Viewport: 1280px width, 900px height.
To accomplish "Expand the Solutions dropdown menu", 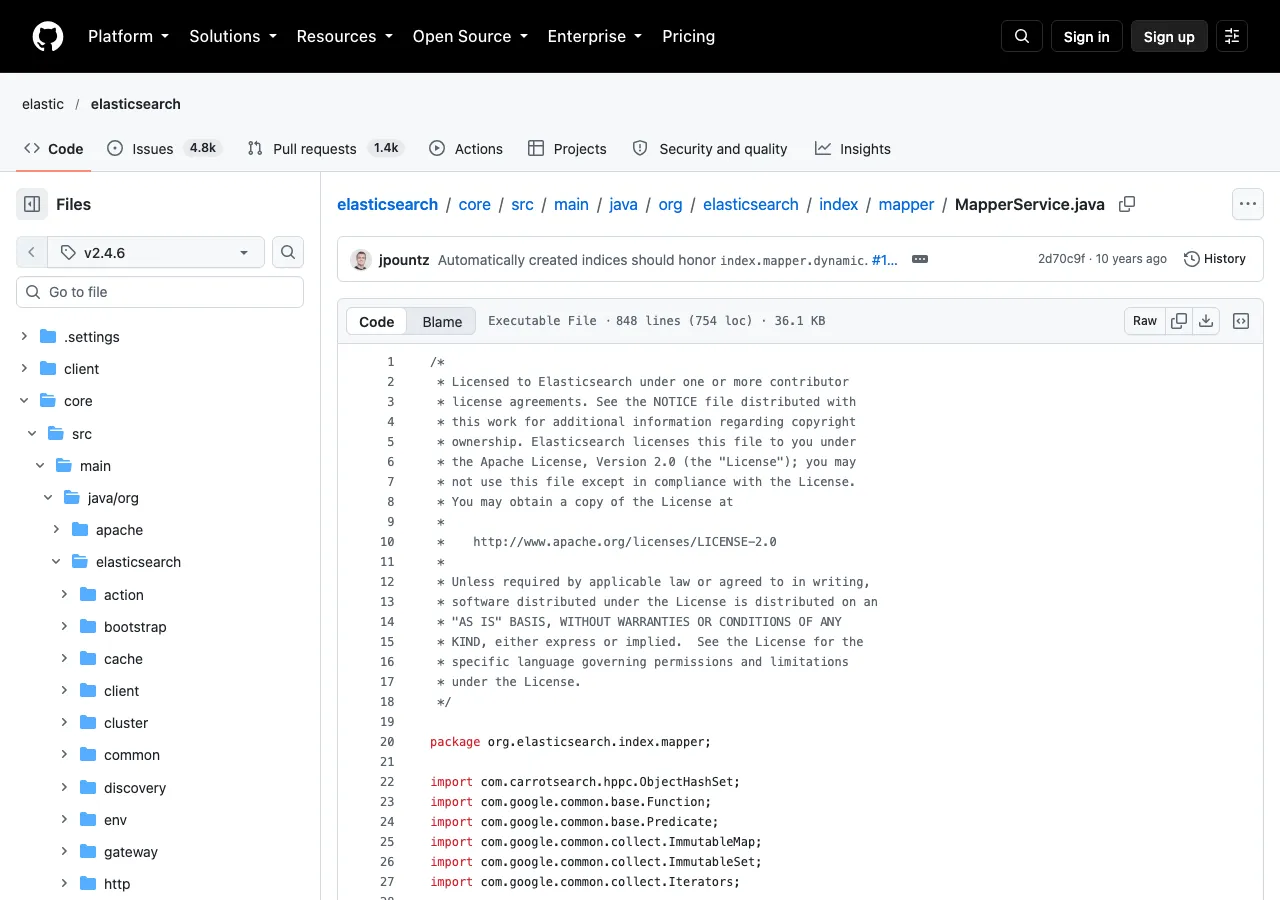I will (233, 36).
